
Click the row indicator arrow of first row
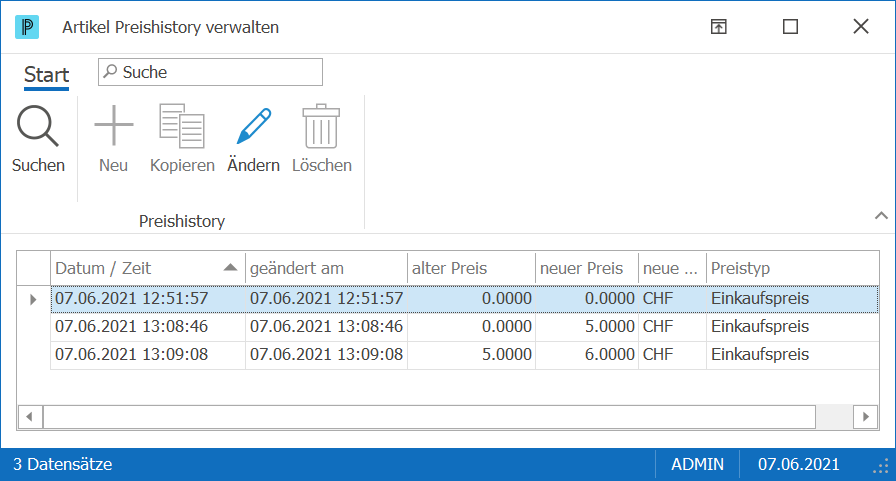click(x=33, y=299)
